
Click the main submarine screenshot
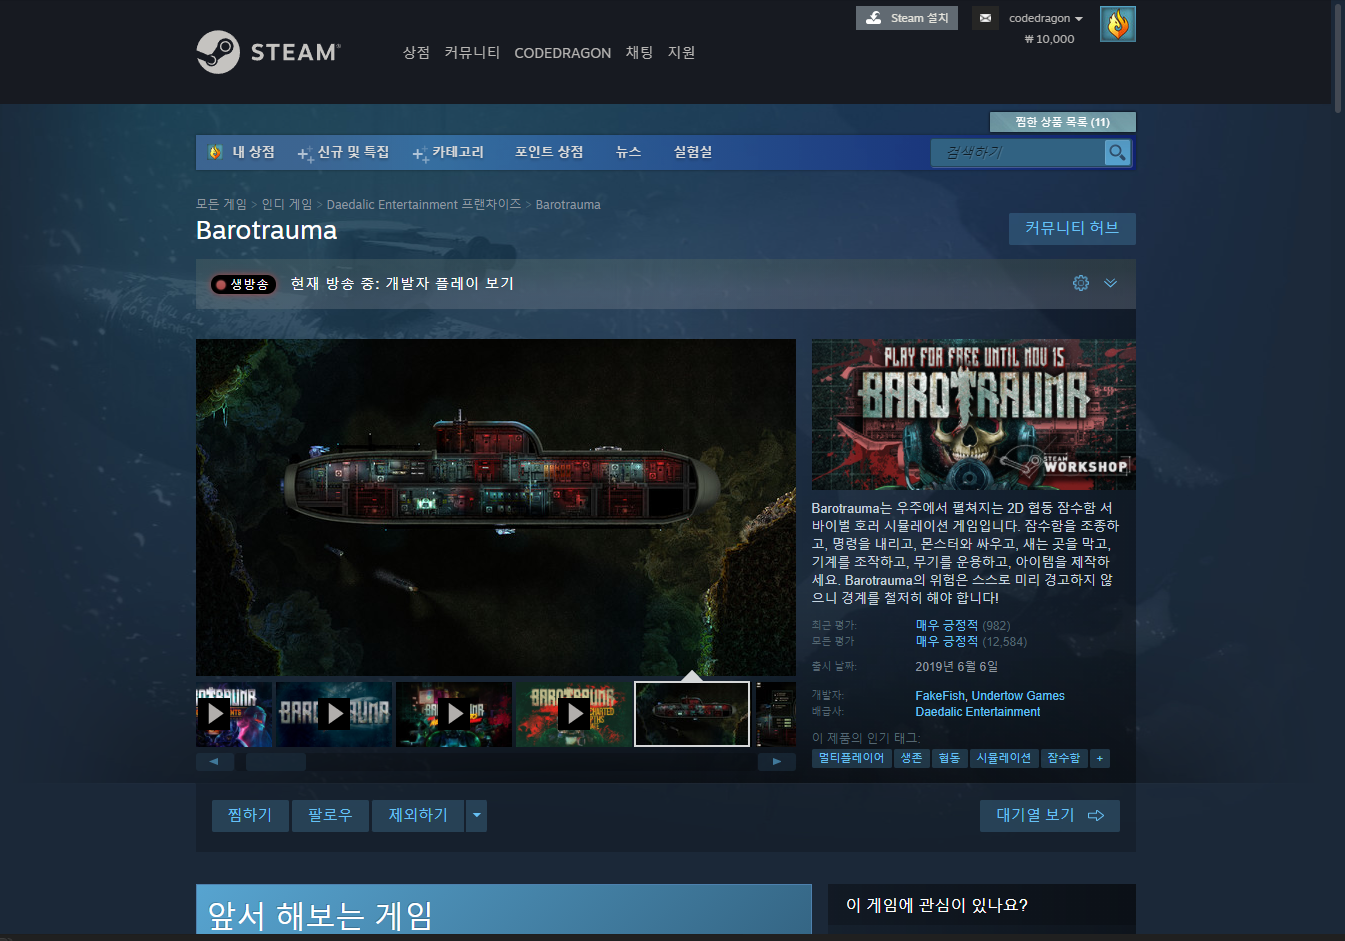click(x=496, y=507)
